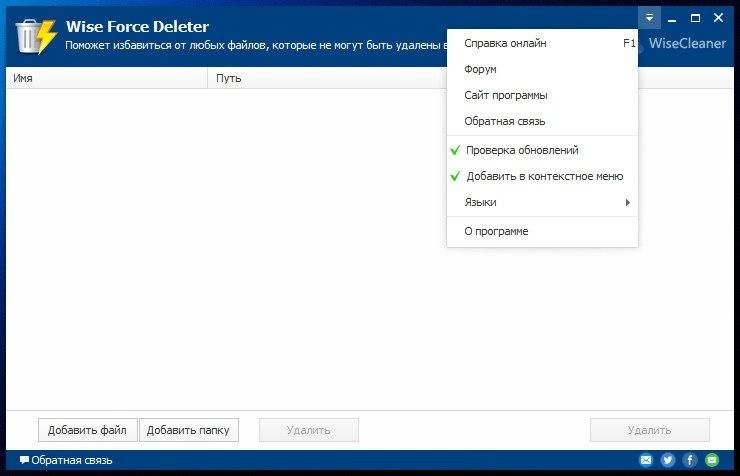The width and height of the screenshot is (740, 476).
Task: Click the green message icon in status bar
Action: coord(712,460)
